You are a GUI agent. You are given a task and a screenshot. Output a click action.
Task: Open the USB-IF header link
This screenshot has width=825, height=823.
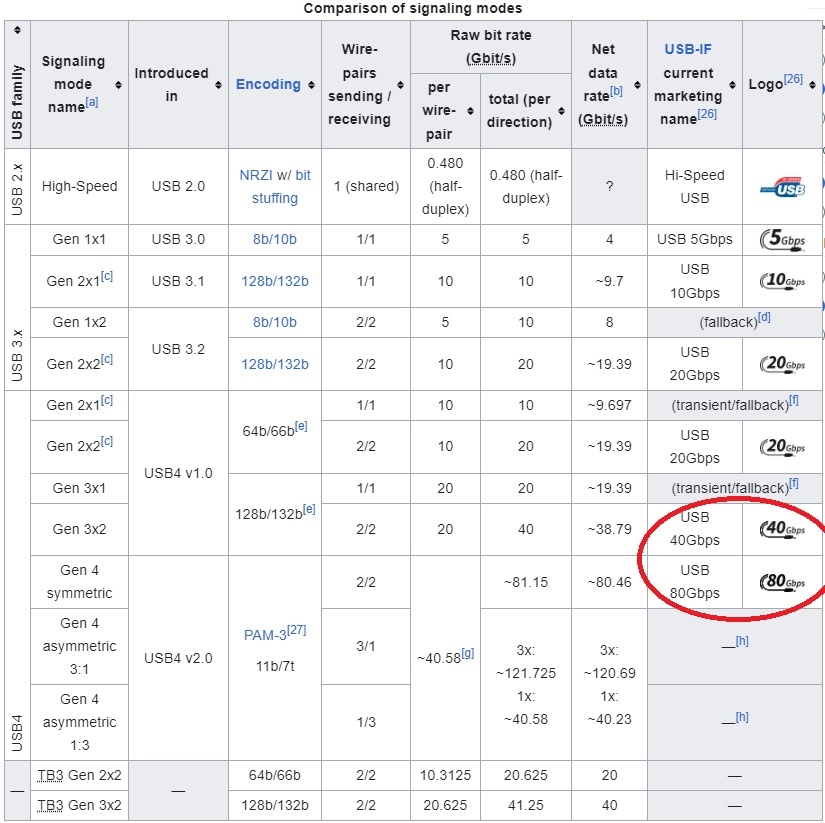point(688,49)
